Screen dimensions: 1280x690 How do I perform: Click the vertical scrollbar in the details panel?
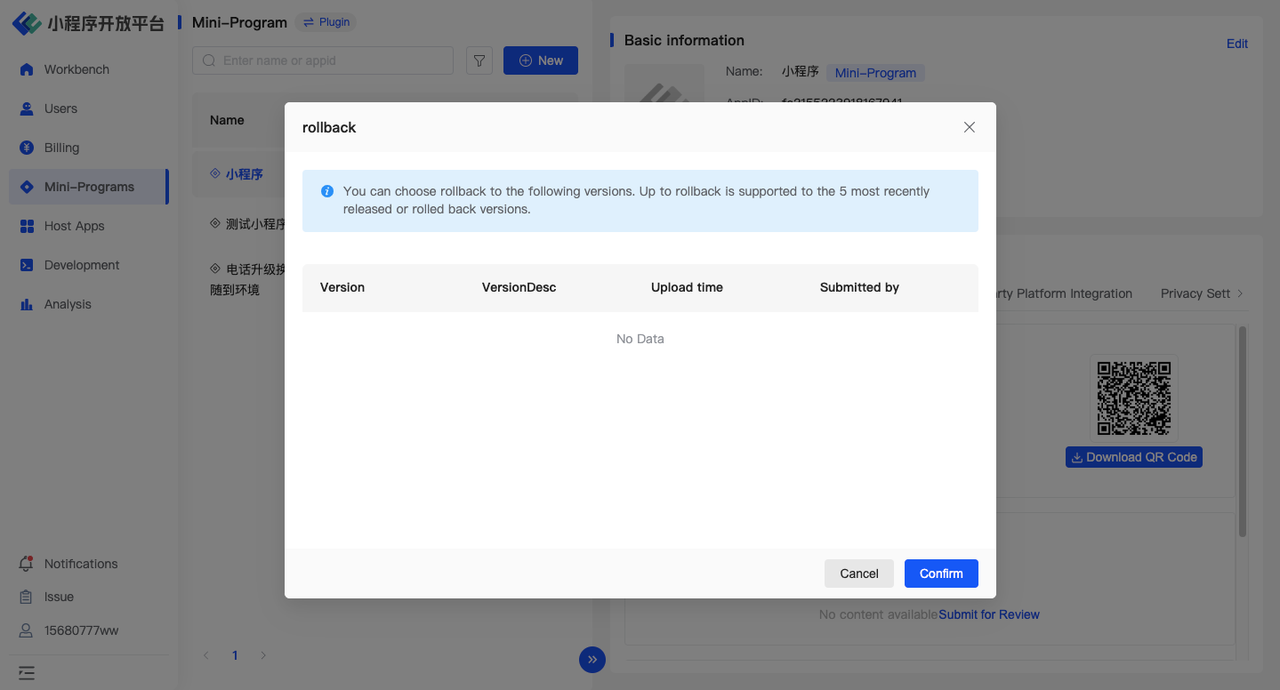pos(1243,430)
